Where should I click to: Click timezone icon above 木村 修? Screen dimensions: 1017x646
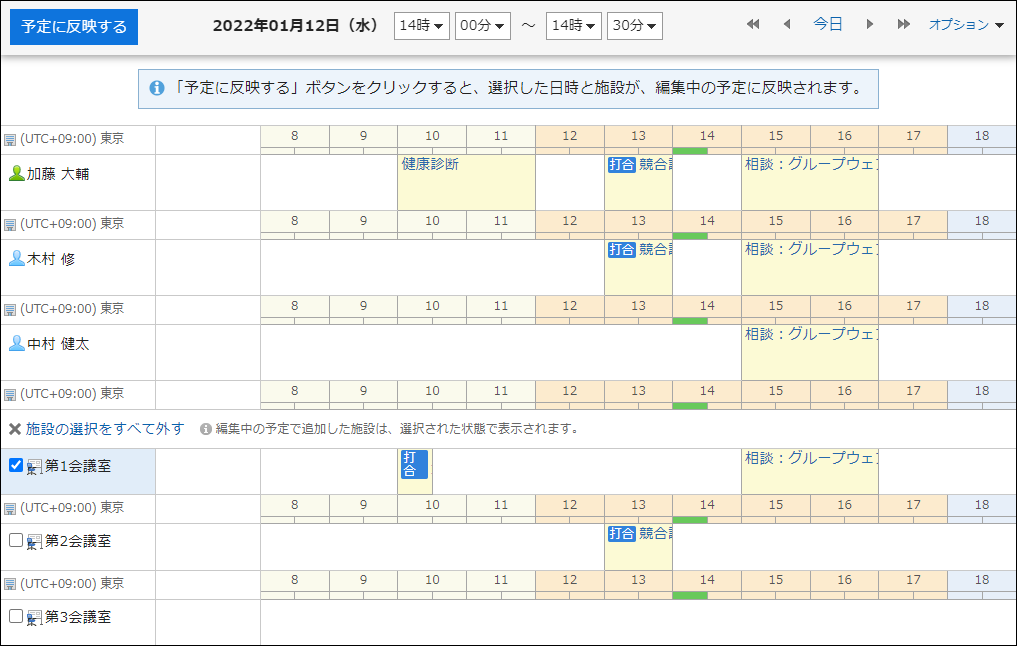(10, 224)
